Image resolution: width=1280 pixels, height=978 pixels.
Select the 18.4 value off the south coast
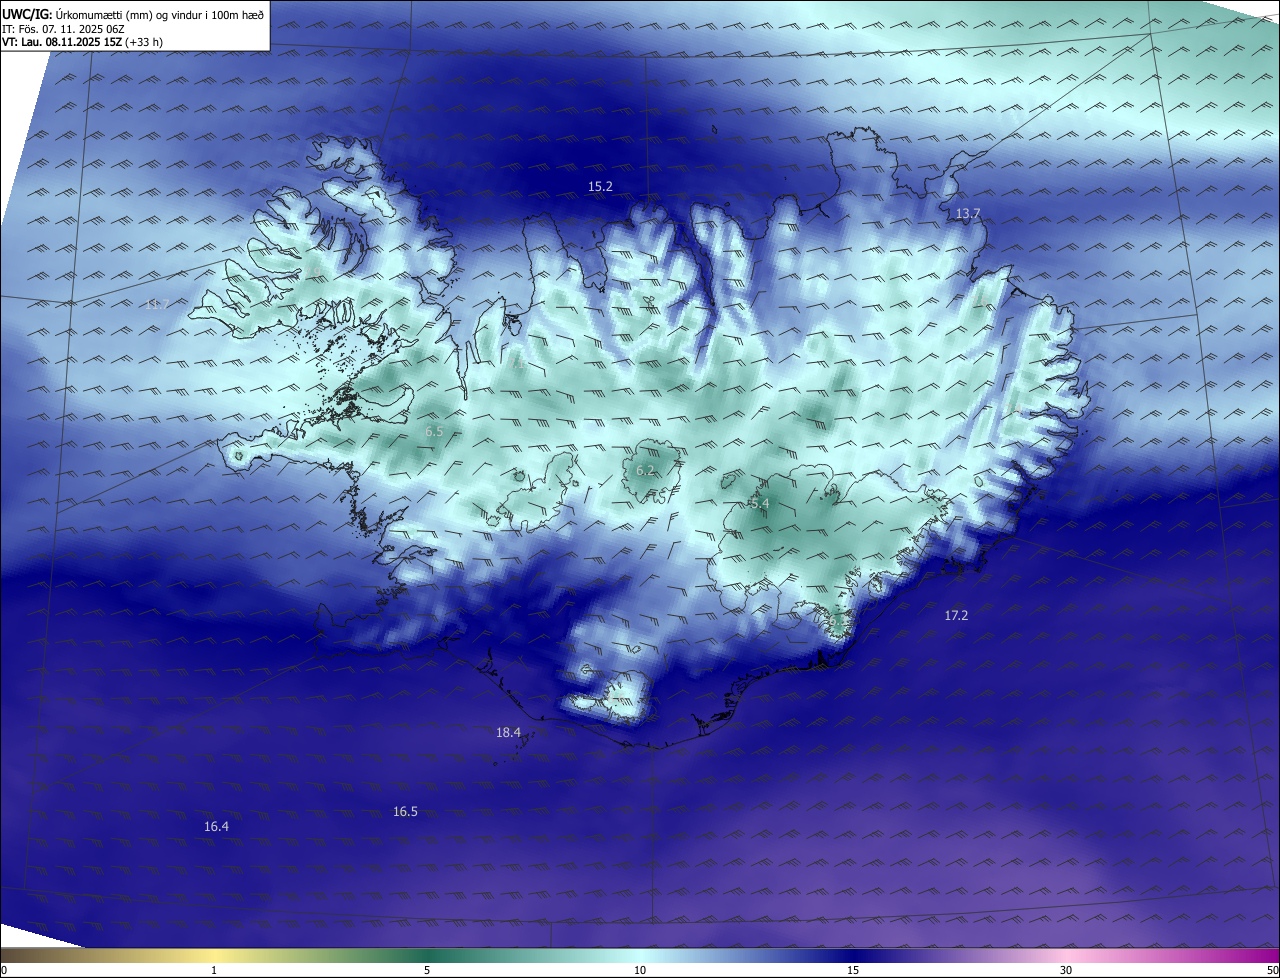point(508,733)
